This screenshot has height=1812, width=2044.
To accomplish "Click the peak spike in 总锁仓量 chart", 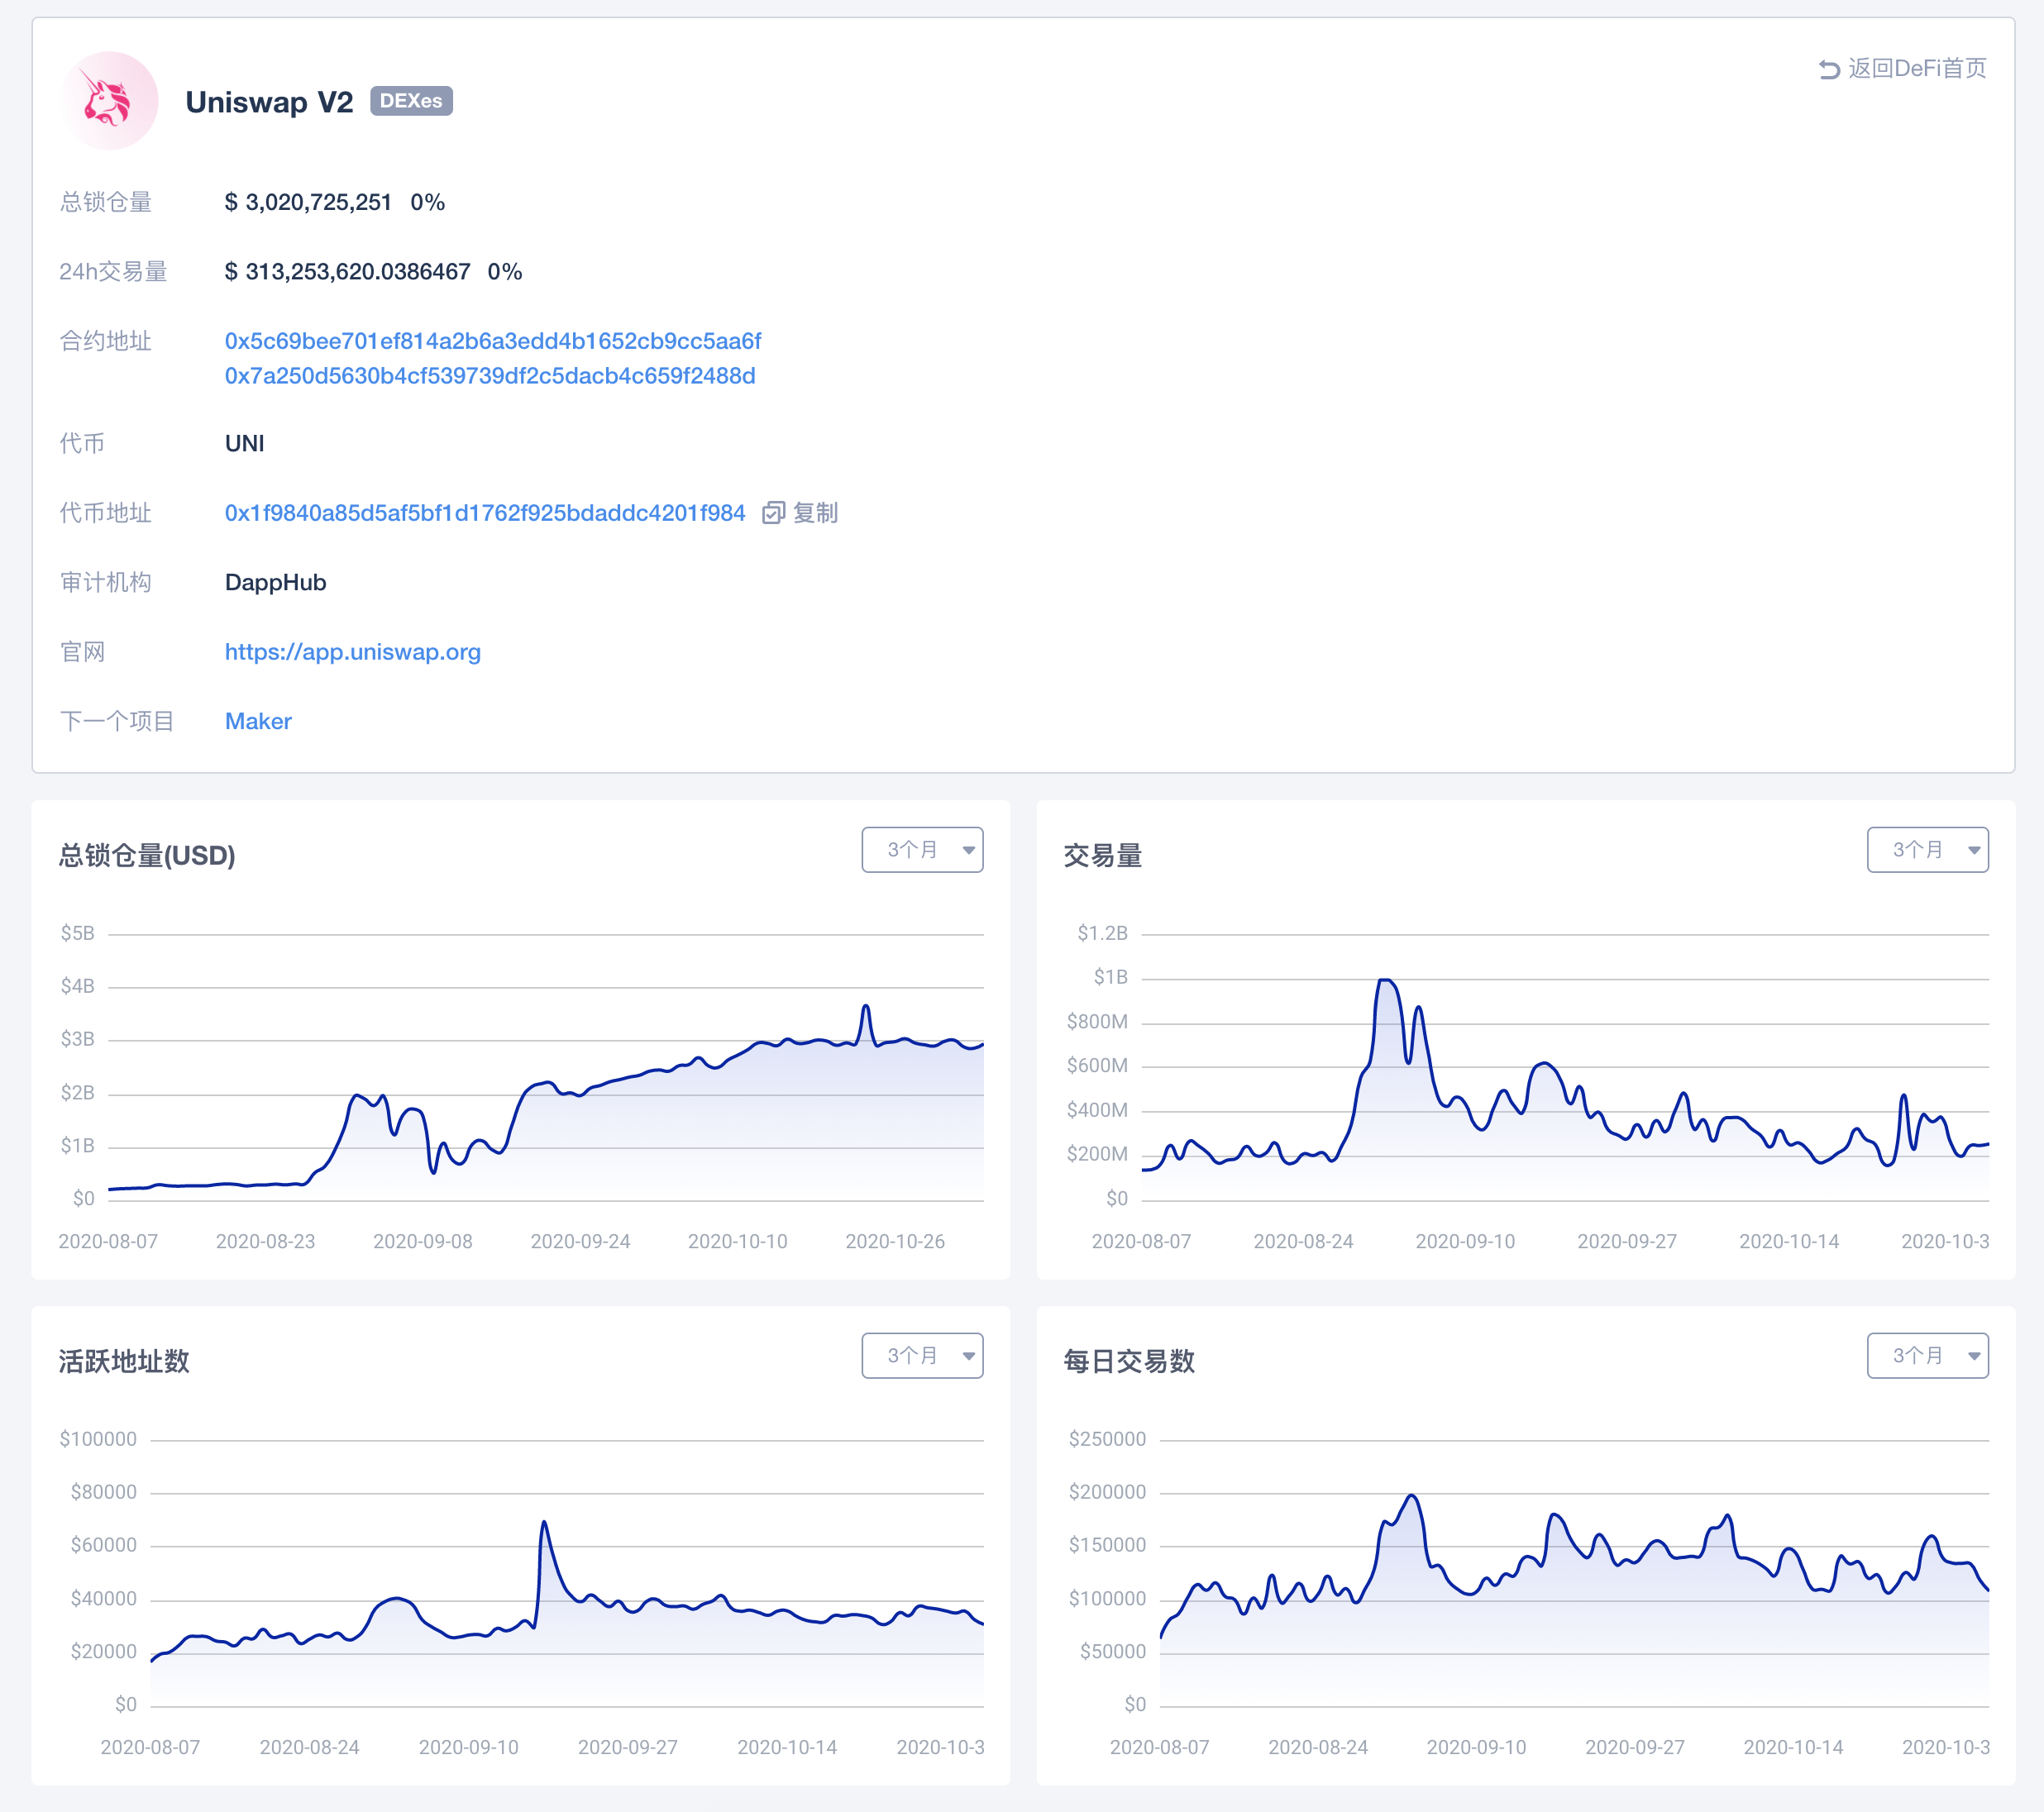I will pos(866,1007).
